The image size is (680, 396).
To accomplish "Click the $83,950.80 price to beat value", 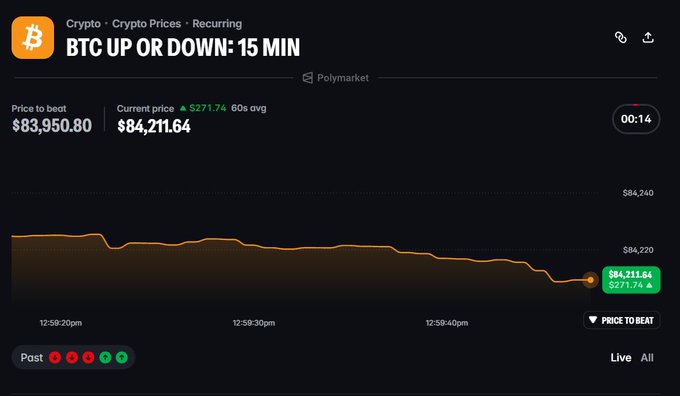I will [x=52, y=126].
